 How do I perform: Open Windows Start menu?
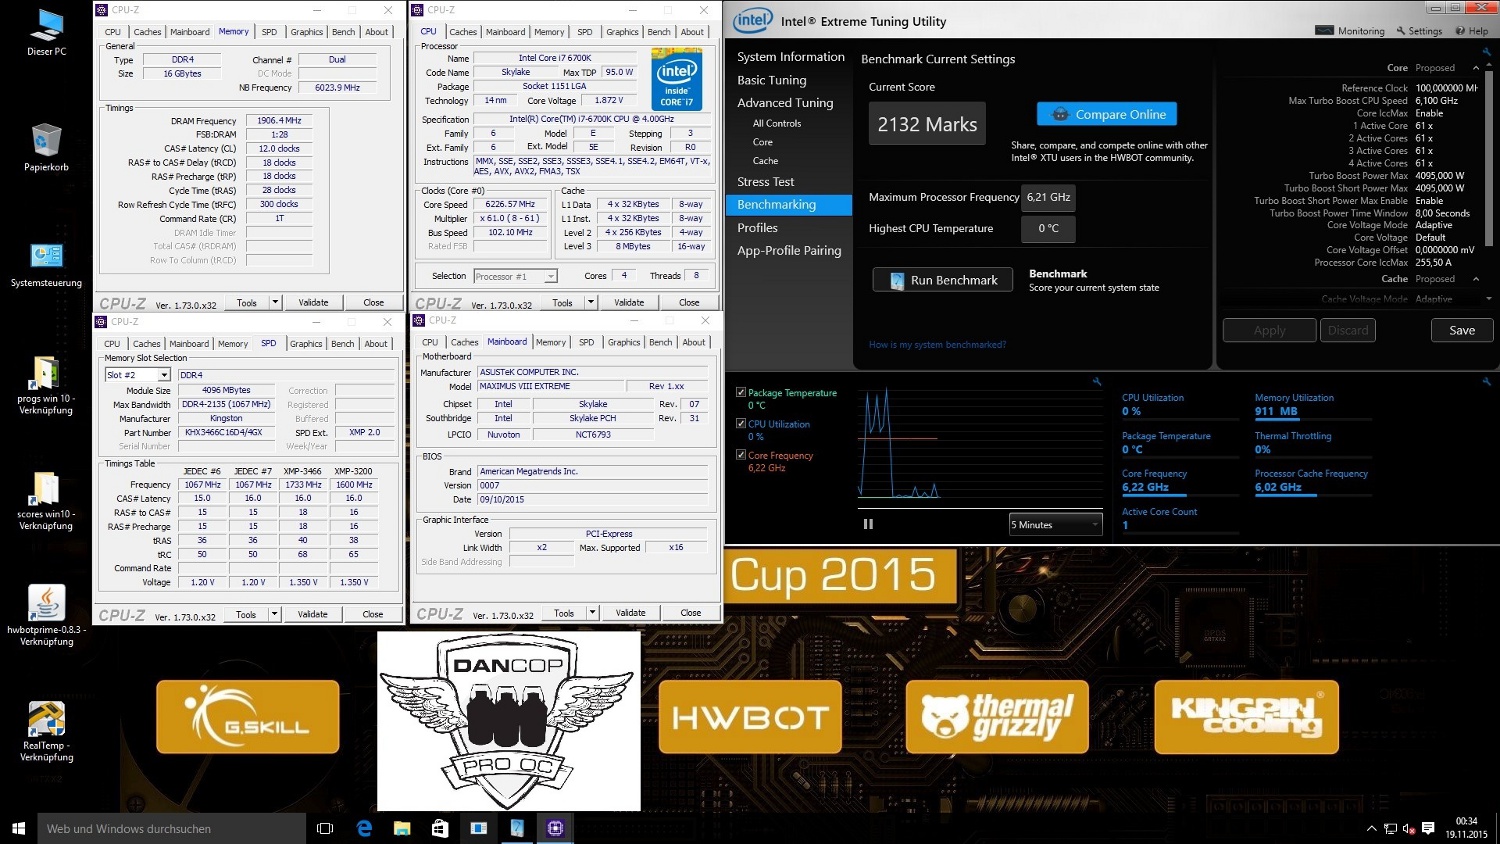pos(18,828)
